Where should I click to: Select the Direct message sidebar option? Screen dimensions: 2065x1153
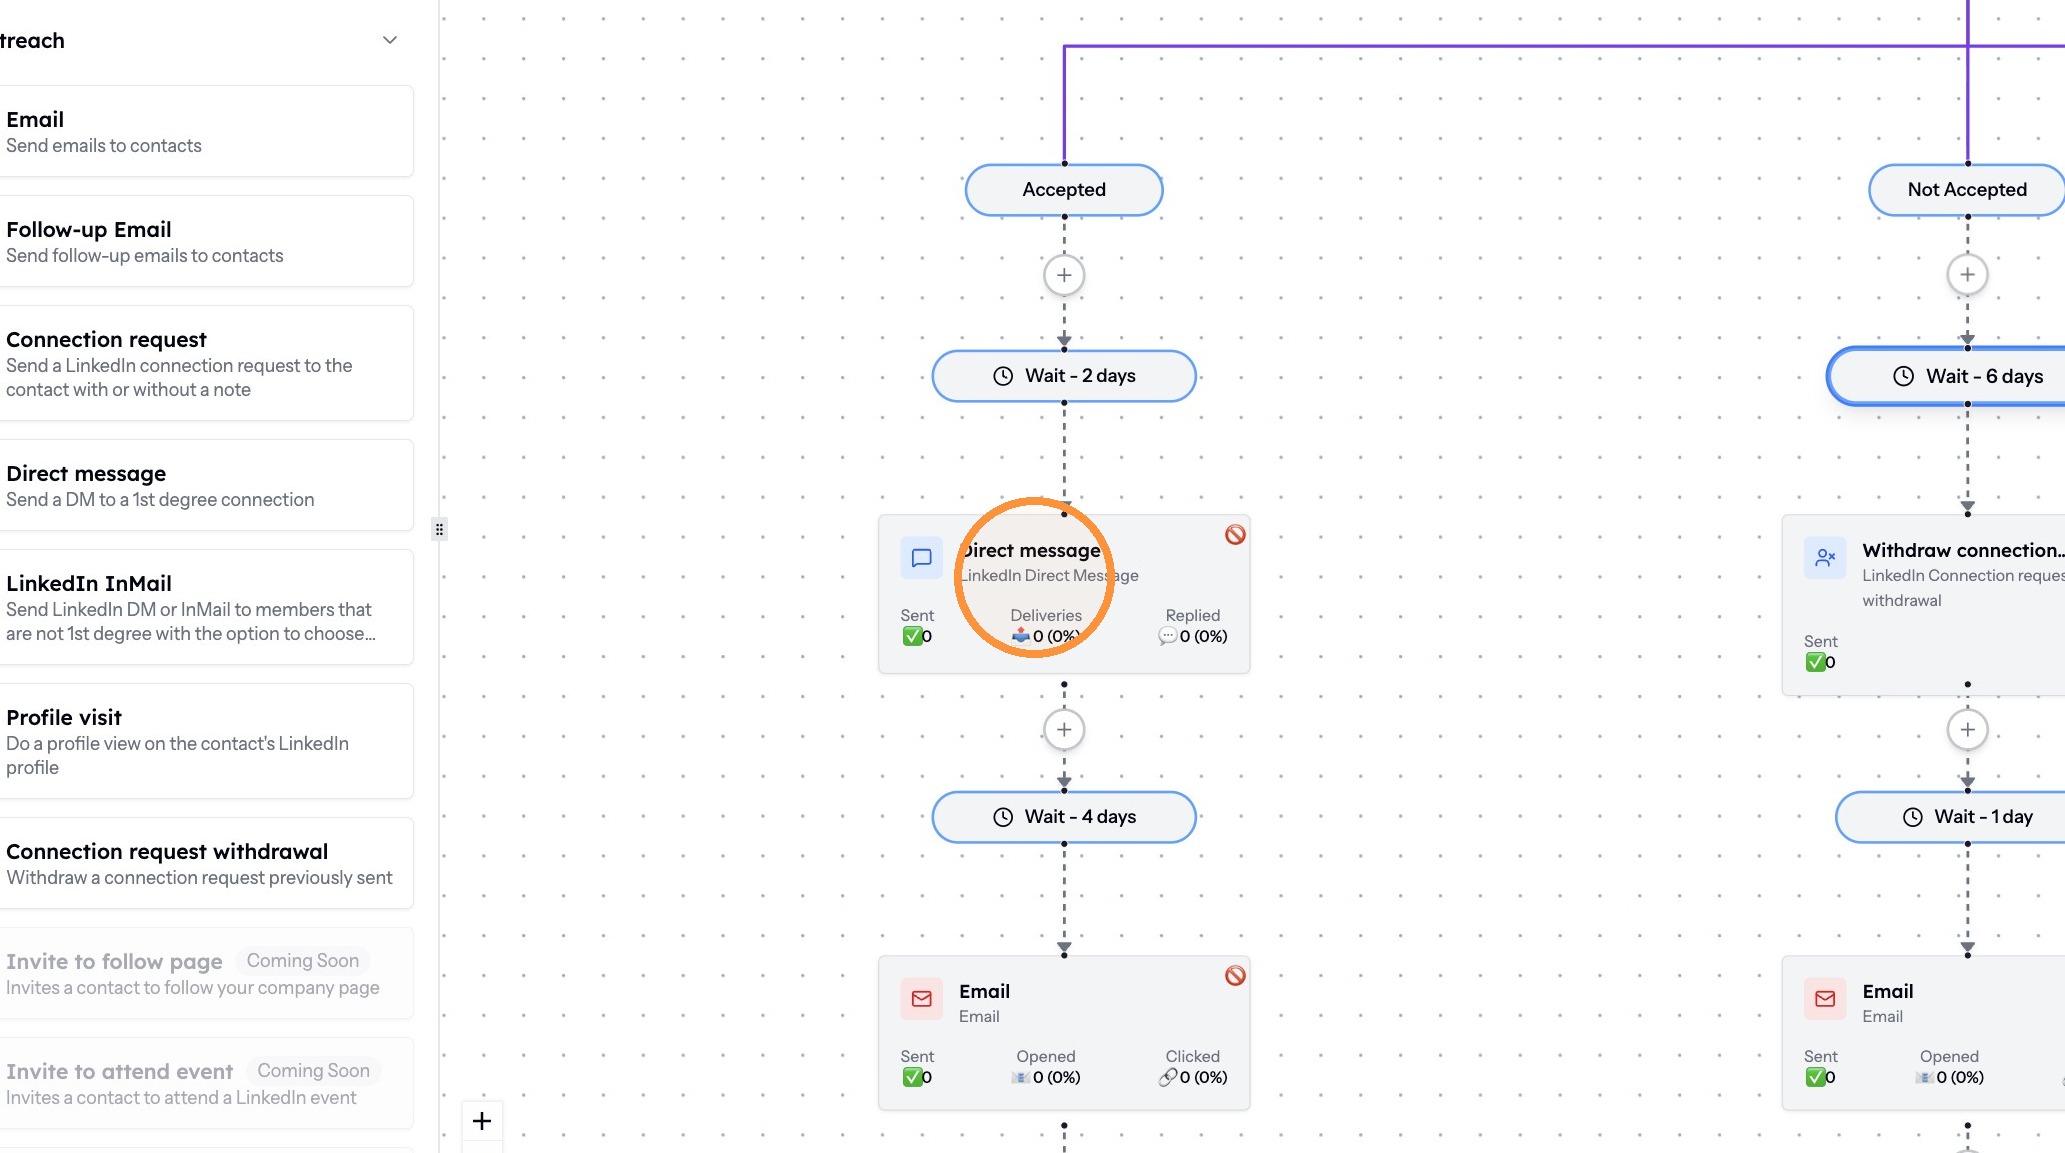[x=206, y=485]
